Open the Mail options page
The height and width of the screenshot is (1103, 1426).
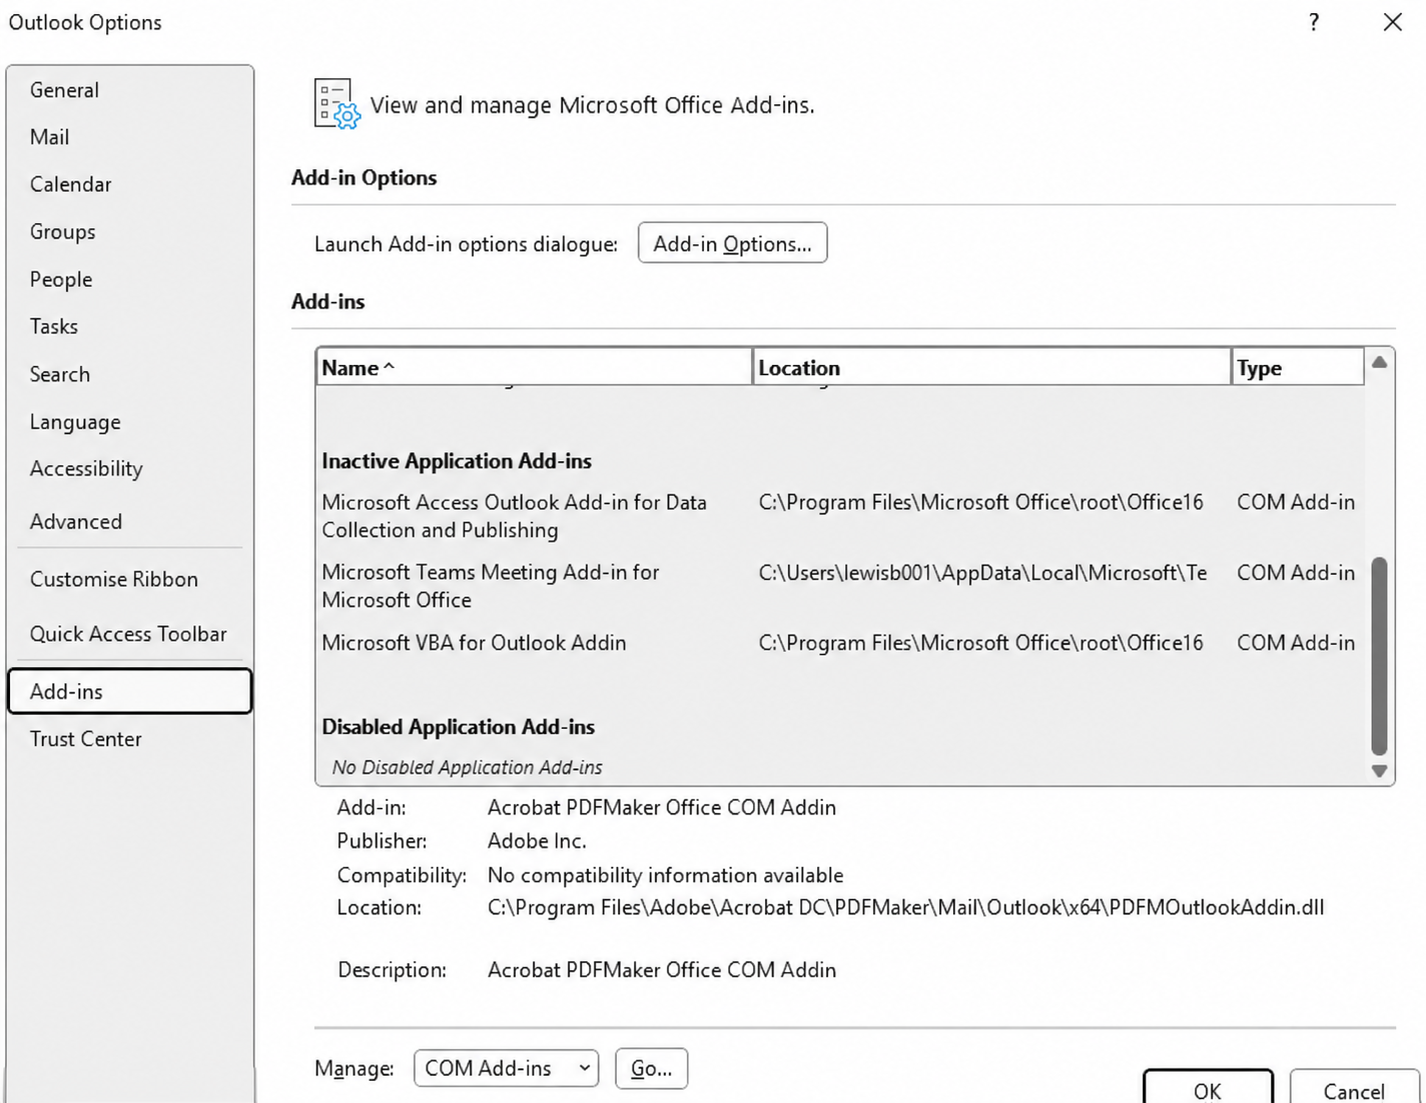pyautogui.click(x=130, y=137)
